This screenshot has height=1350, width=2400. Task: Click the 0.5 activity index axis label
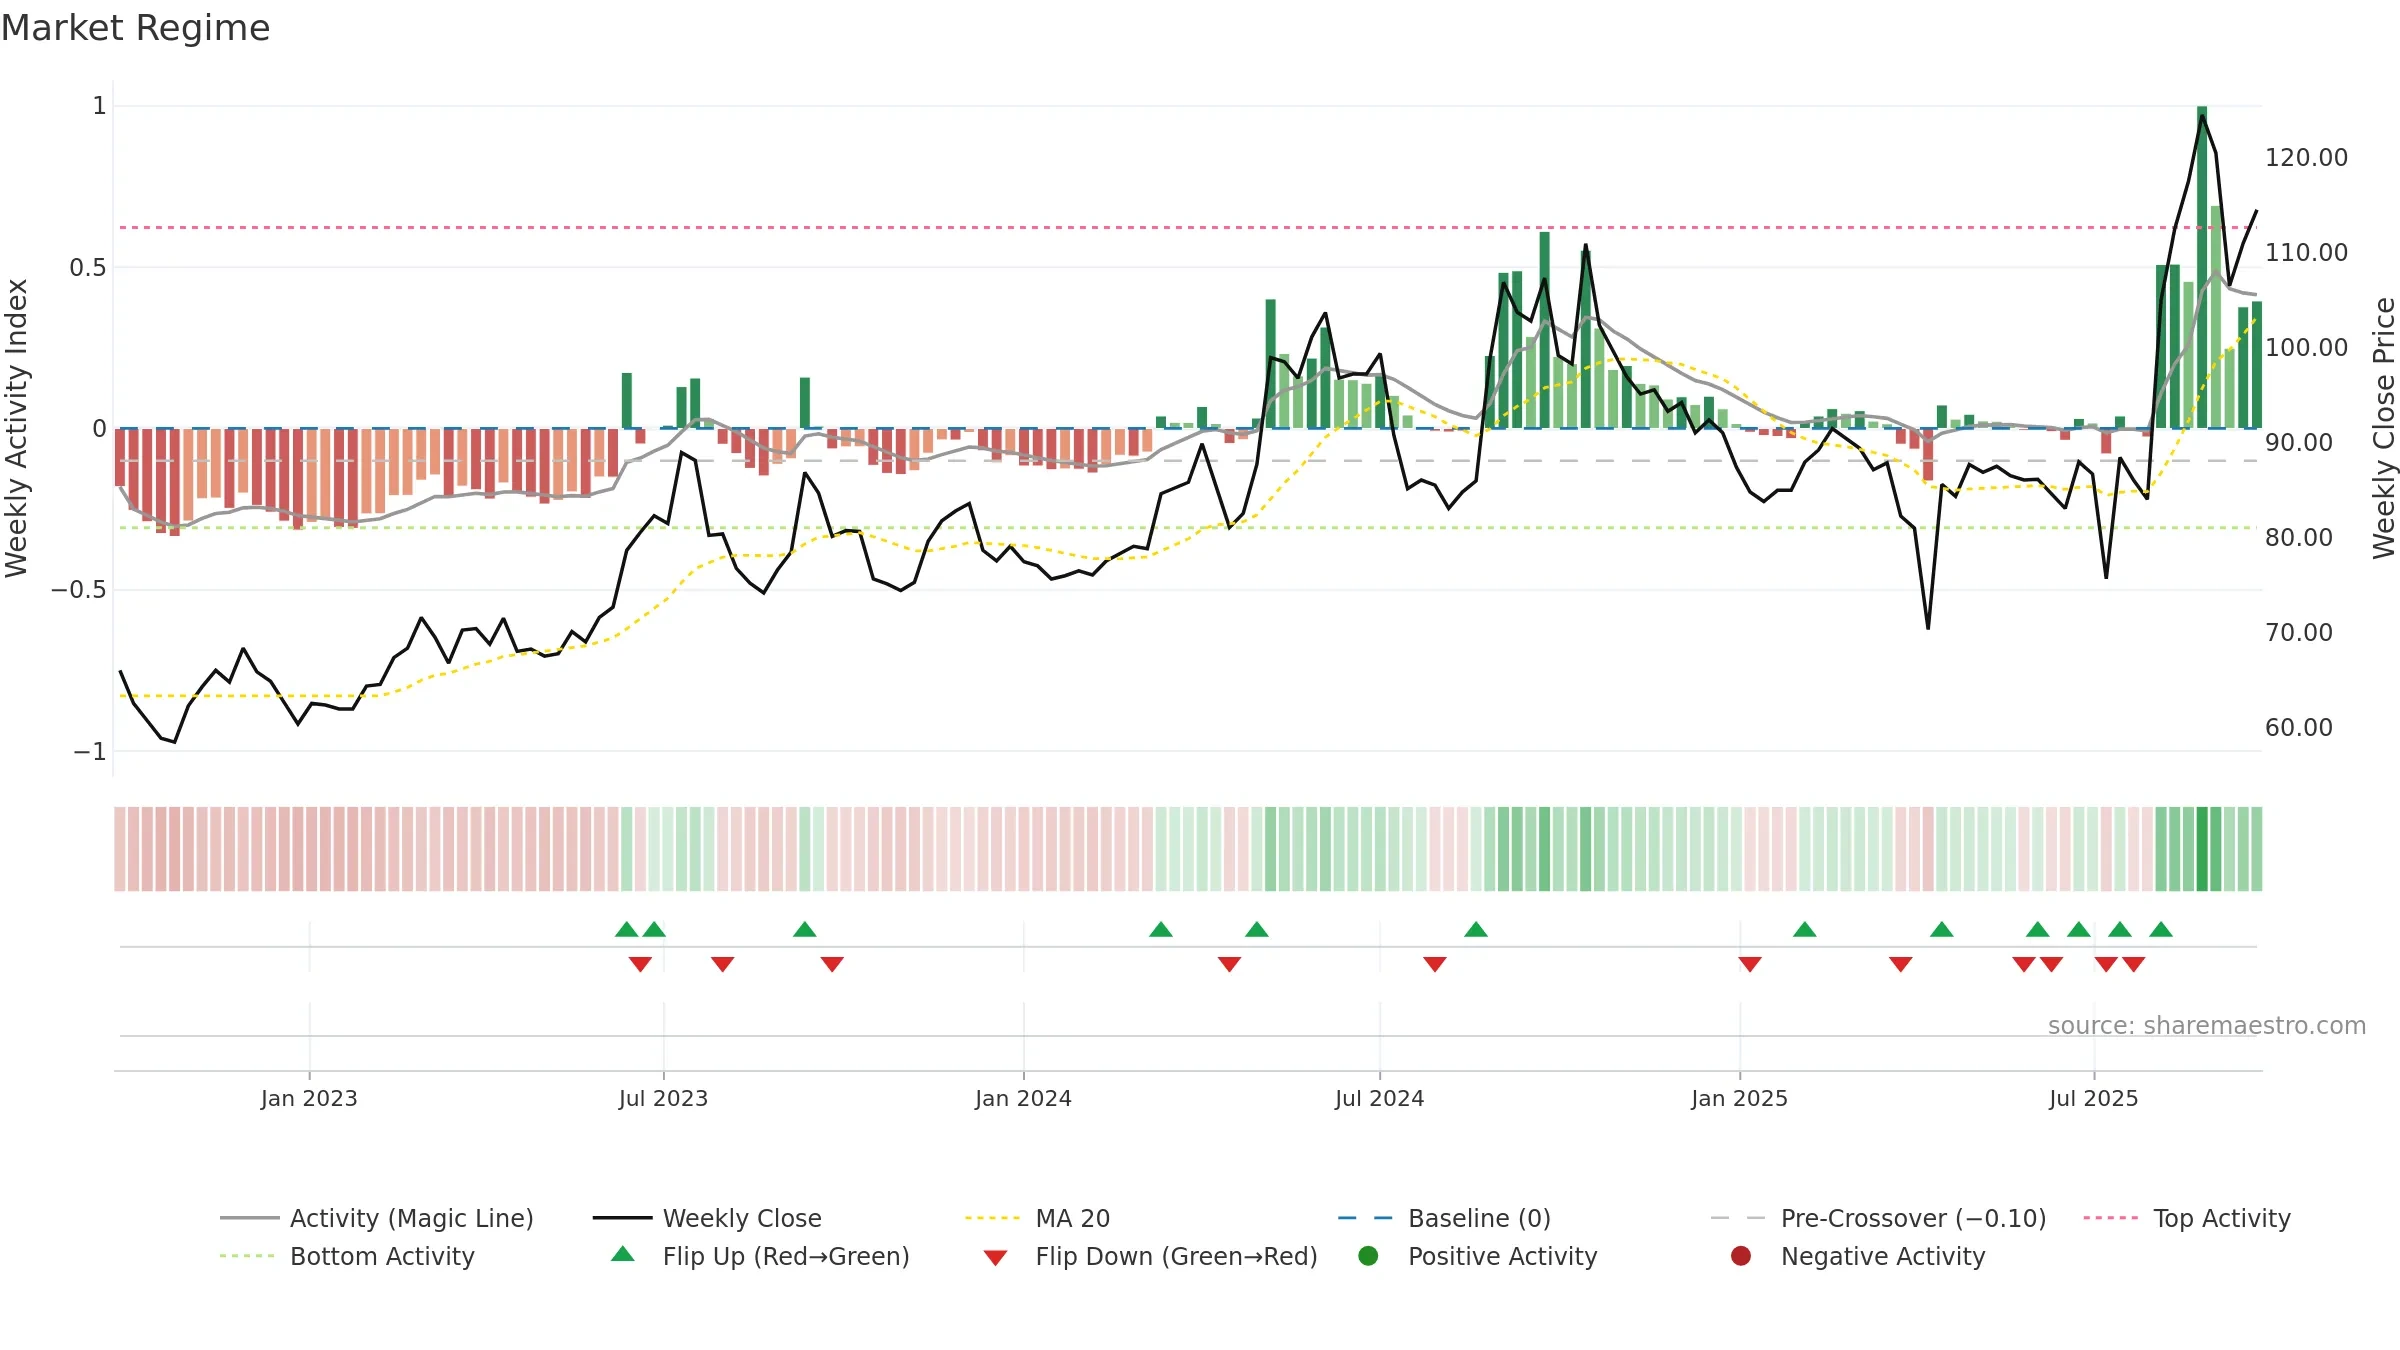[88, 268]
